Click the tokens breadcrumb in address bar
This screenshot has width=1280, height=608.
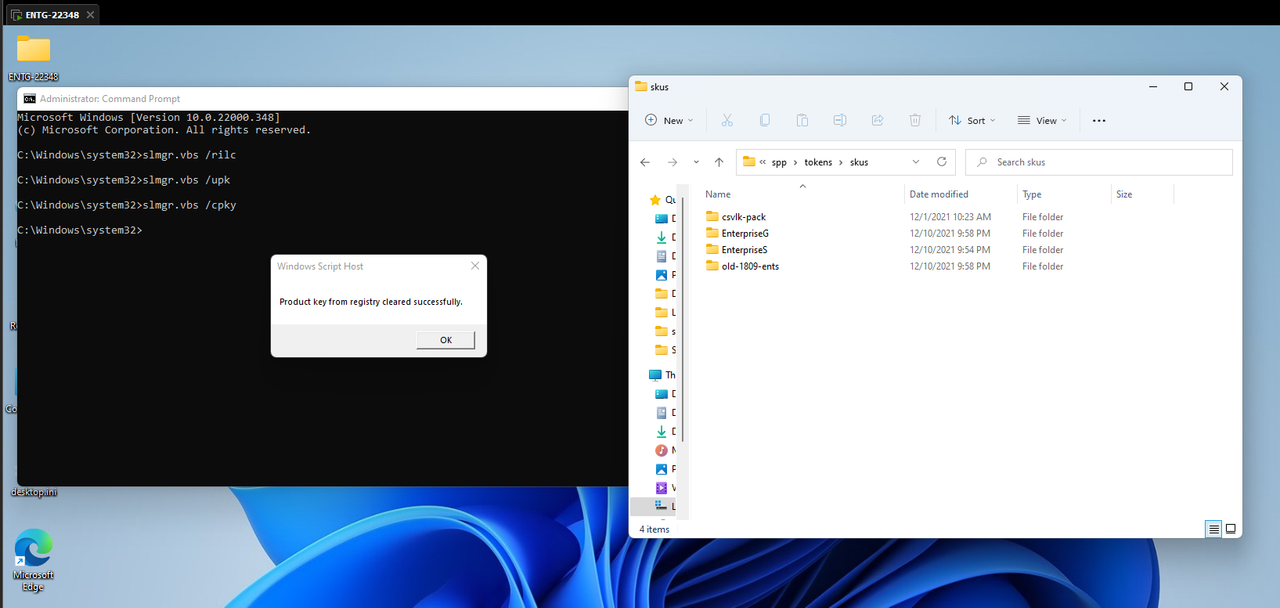click(x=818, y=162)
